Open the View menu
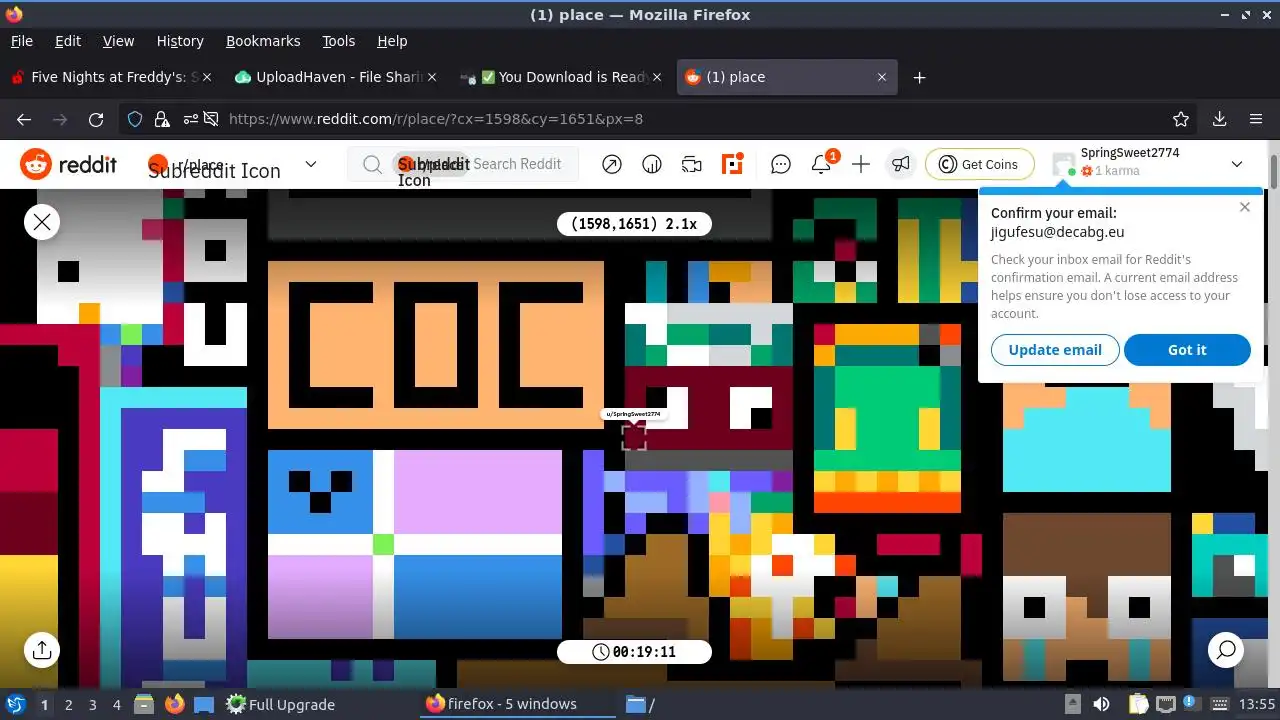 coord(118,41)
